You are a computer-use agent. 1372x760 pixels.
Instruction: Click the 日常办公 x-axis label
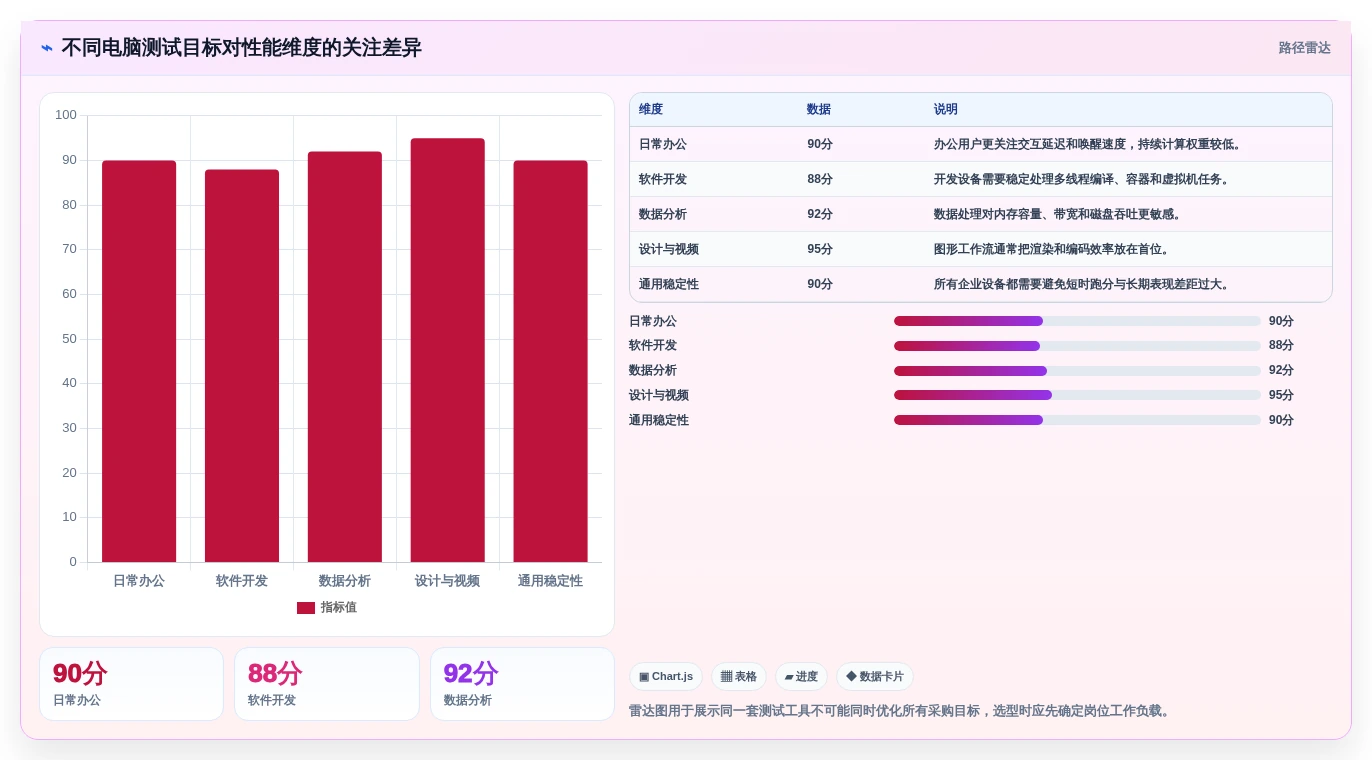(139, 581)
